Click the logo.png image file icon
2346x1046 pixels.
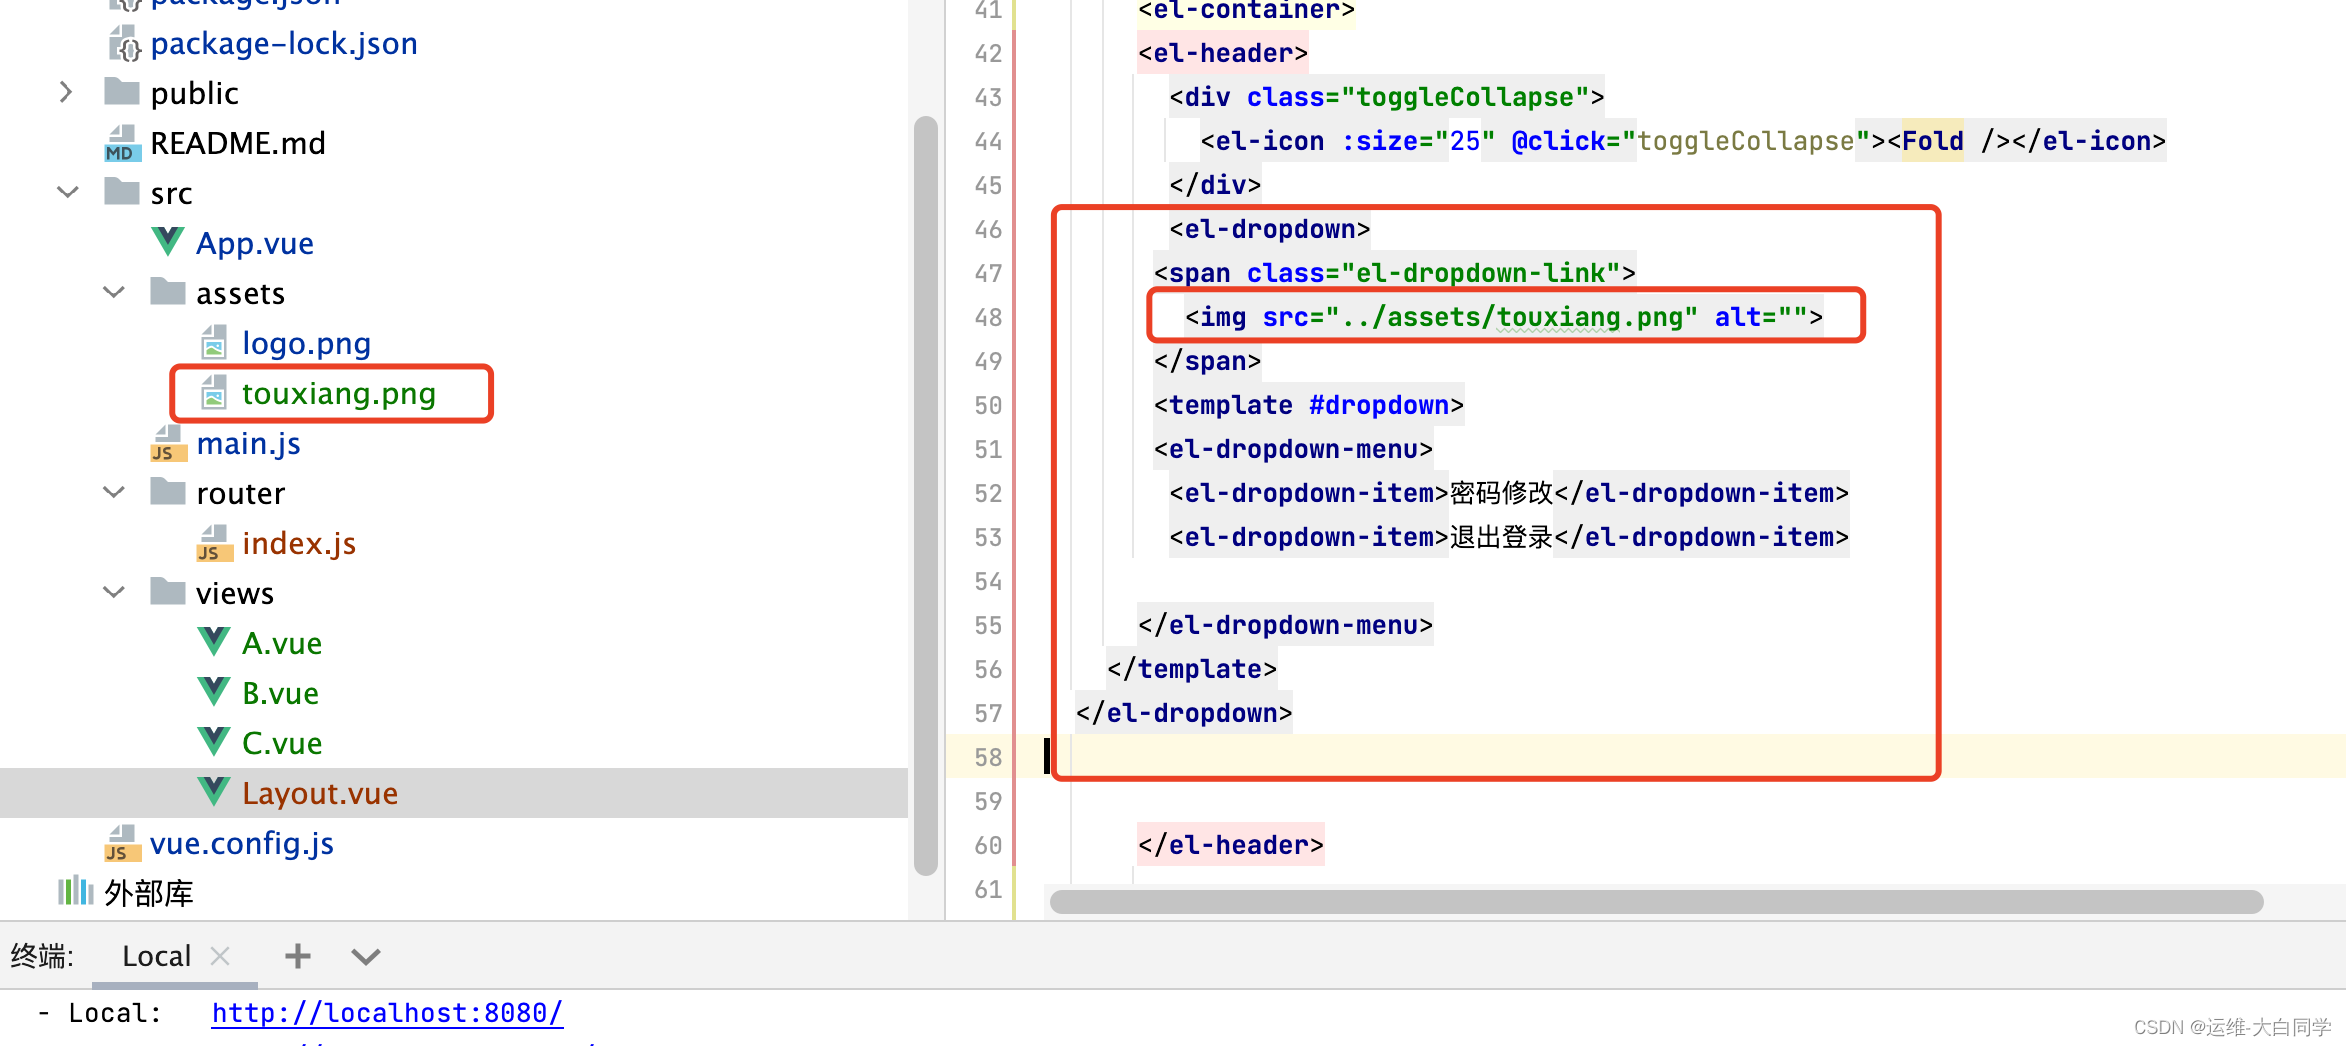[x=213, y=342]
